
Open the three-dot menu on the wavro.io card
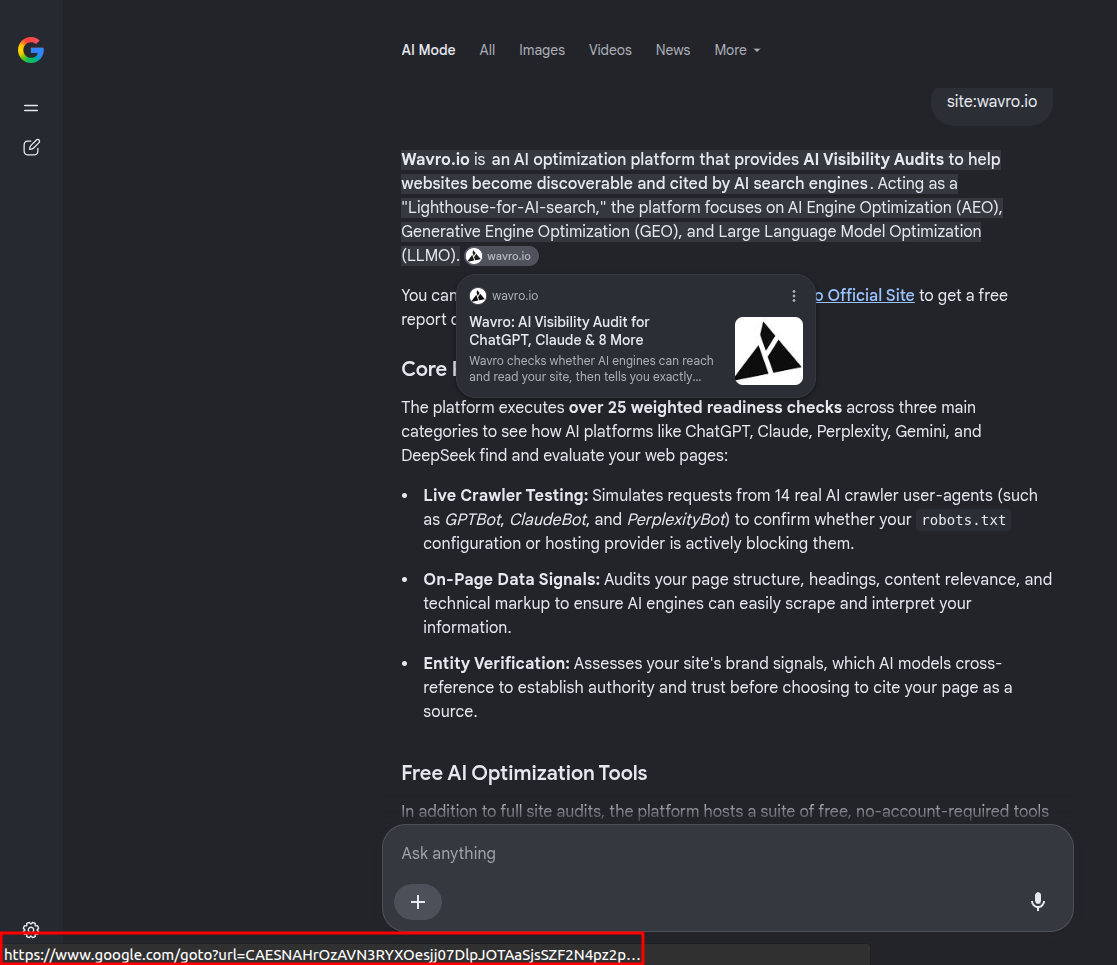(794, 296)
